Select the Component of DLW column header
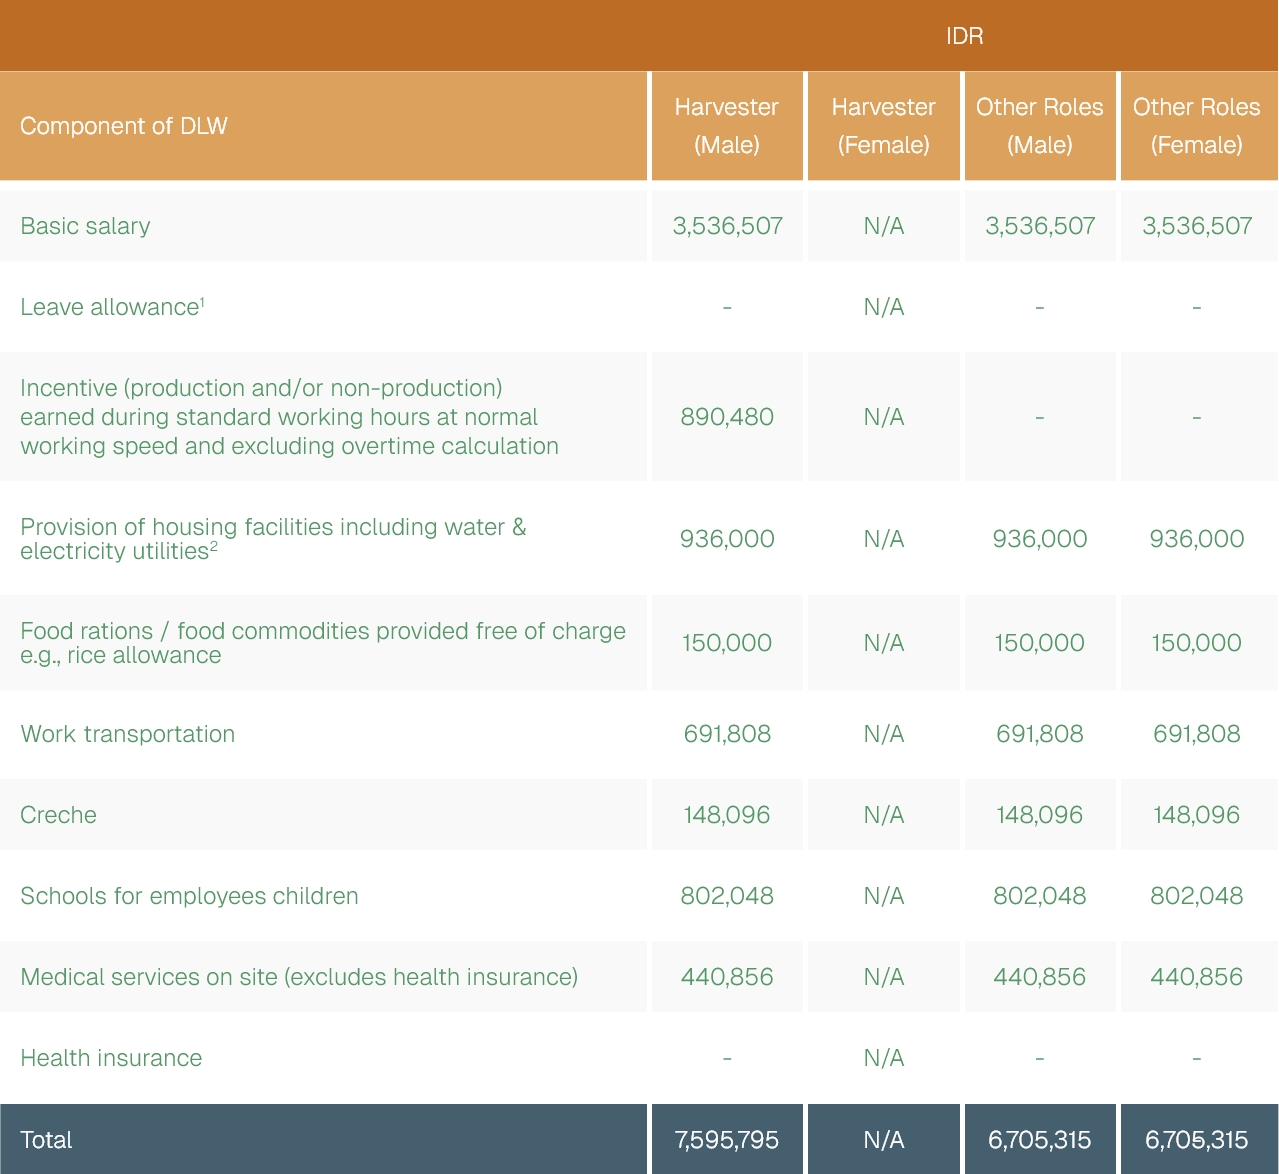 point(124,126)
